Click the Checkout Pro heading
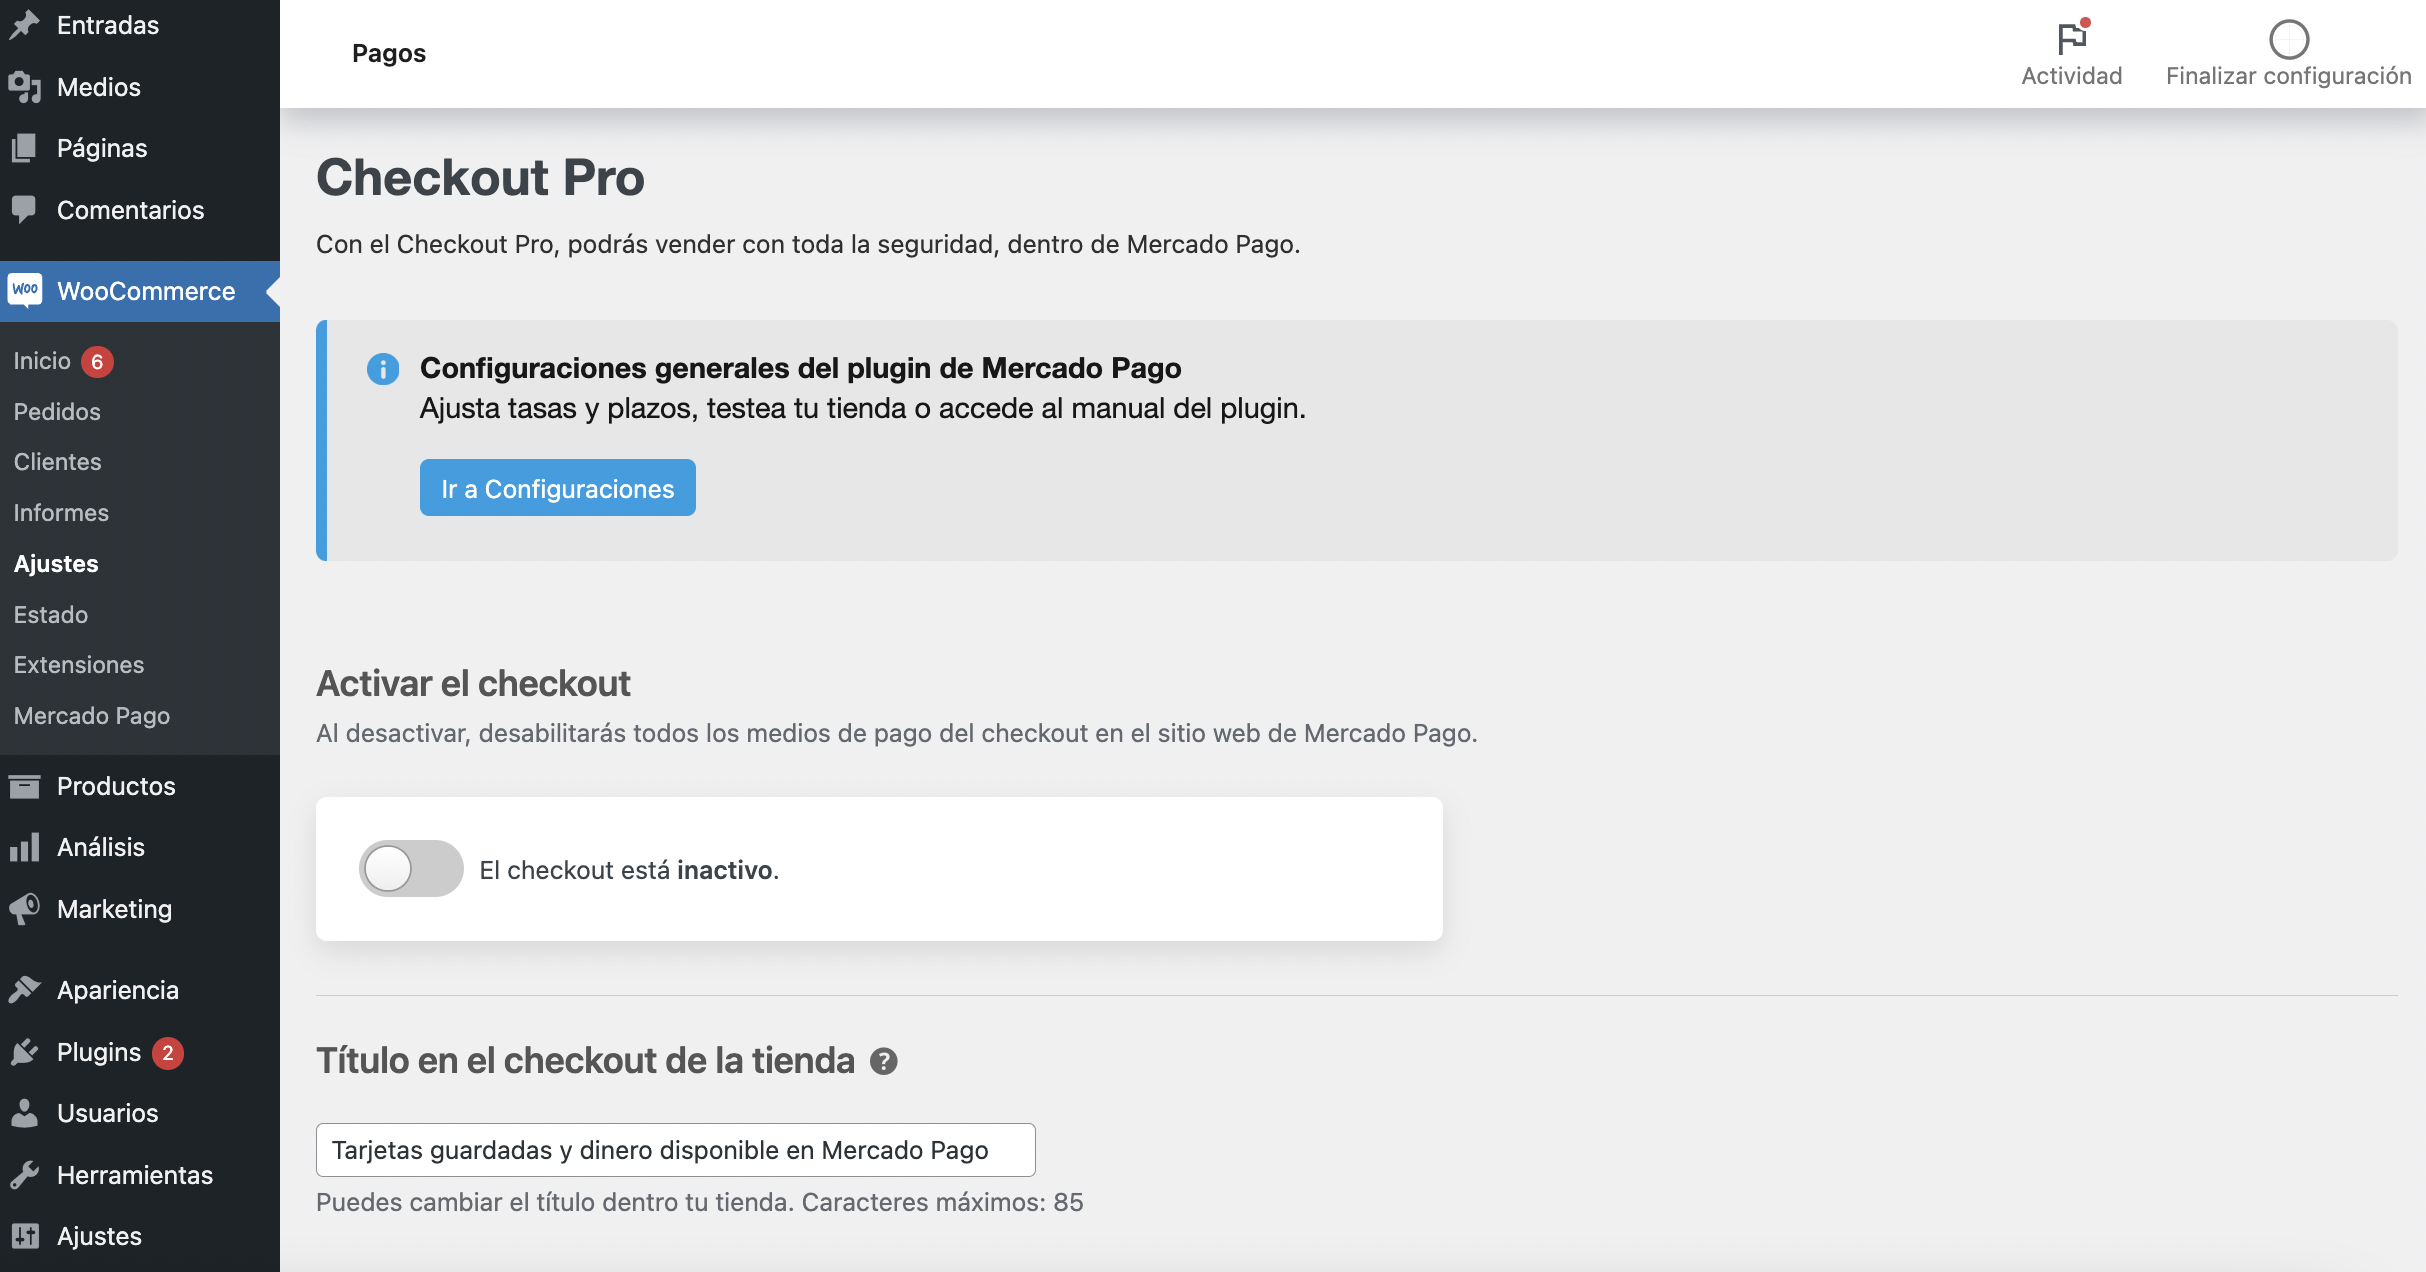Viewport: 2426px width, 1272px height. 480,178
